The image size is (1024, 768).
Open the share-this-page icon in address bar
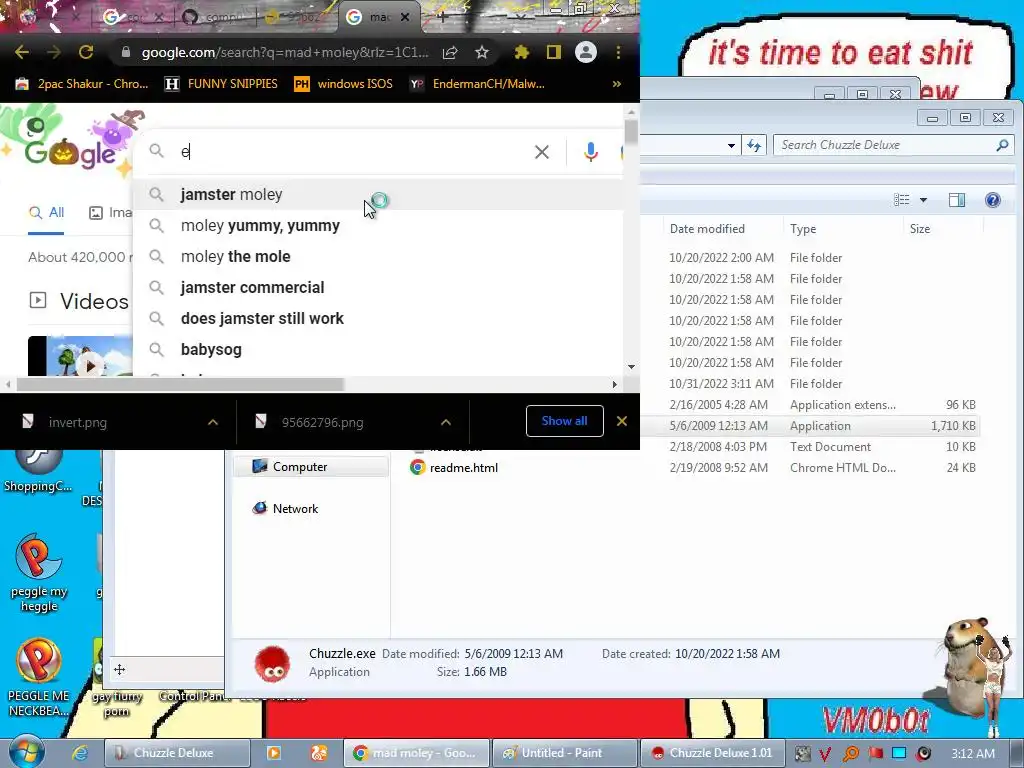click(450, 52)
